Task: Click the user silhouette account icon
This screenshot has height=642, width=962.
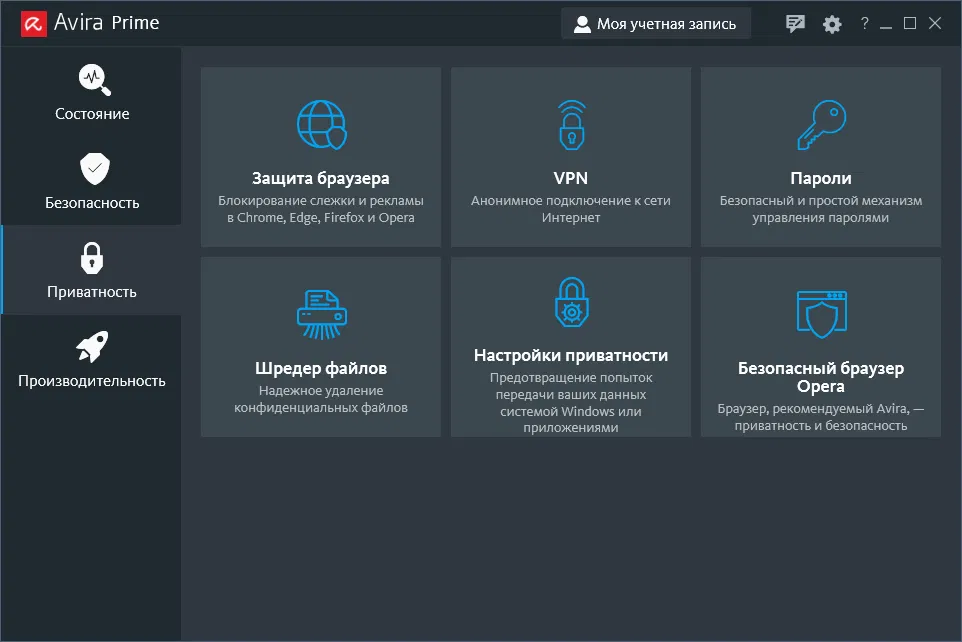Action: (582, 24)
